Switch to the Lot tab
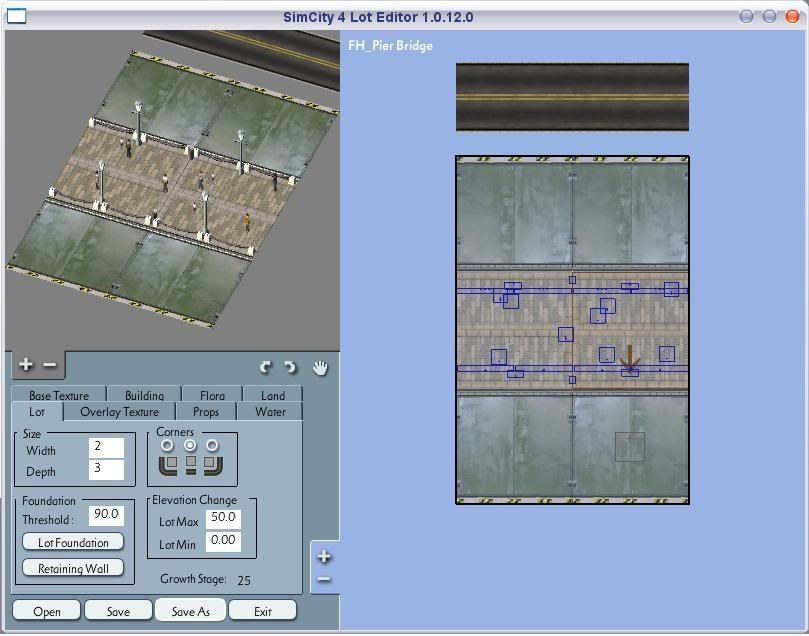The height and width of the screenshot is (636, 809). 37,412
